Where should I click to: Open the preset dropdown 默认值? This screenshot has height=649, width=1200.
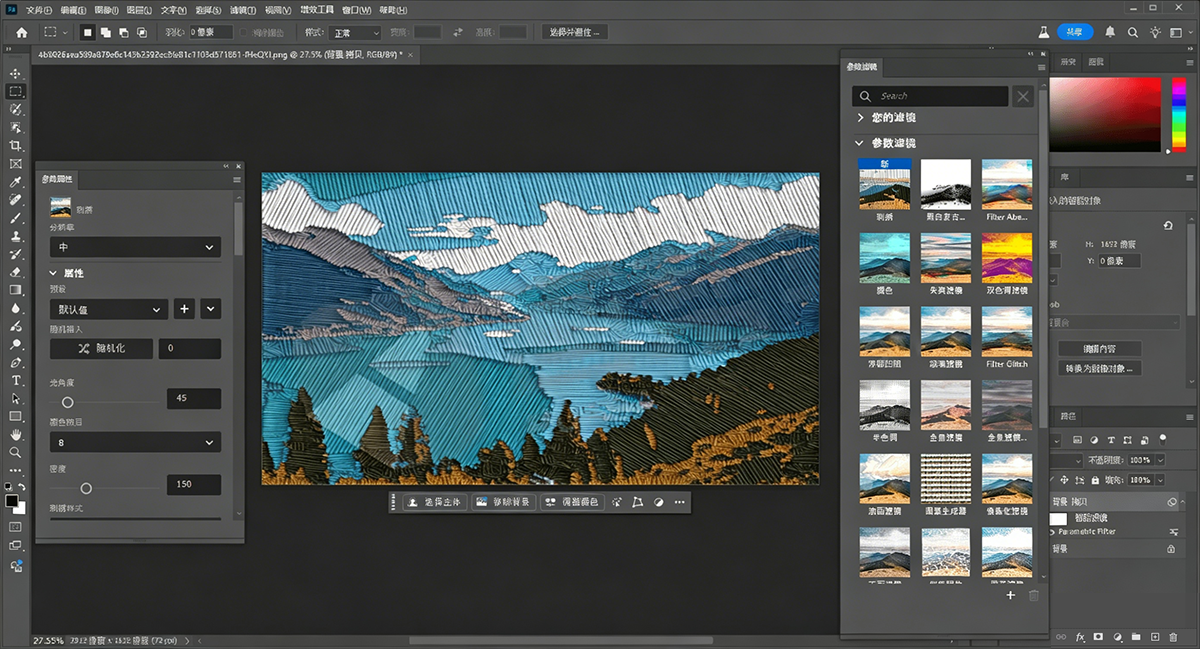(108, 310)
